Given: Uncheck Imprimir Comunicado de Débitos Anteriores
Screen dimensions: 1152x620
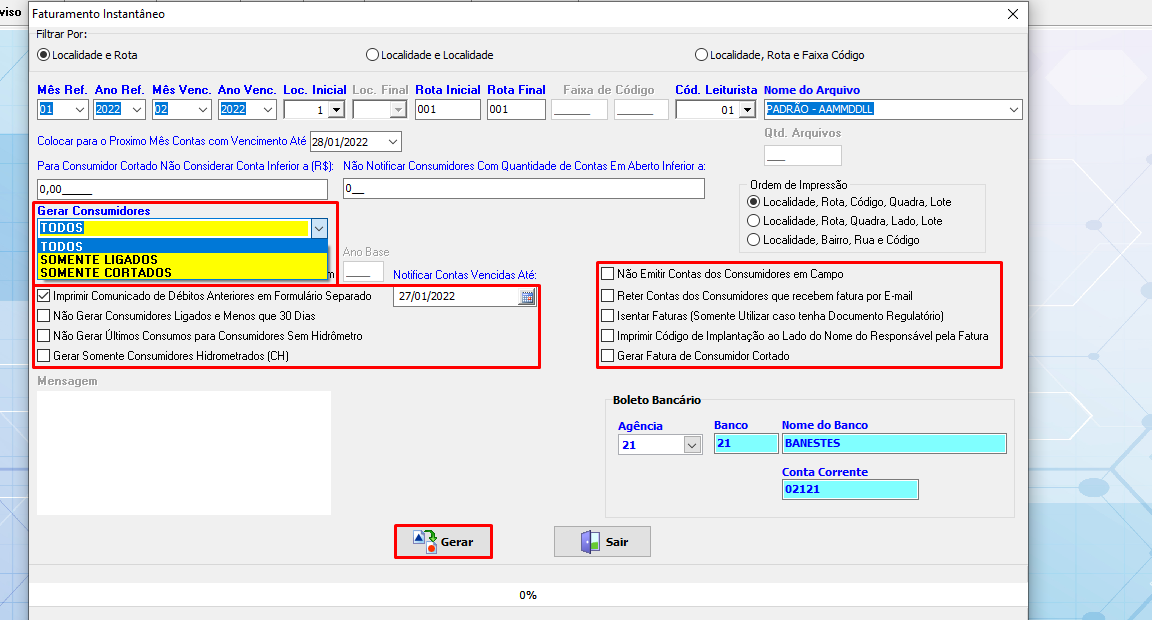Looking at the screenshot, I should tap(43, 296).
